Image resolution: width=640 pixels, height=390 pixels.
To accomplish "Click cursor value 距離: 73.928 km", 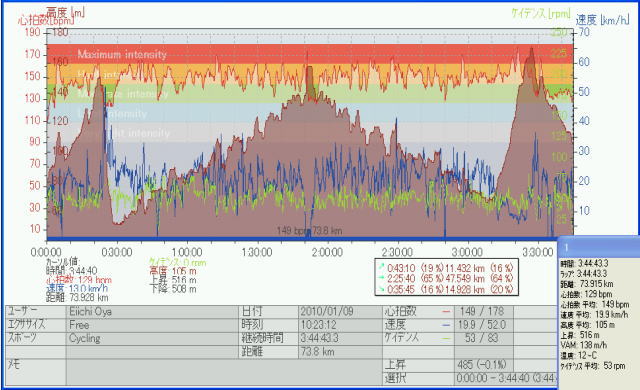I will coord(77,297).
